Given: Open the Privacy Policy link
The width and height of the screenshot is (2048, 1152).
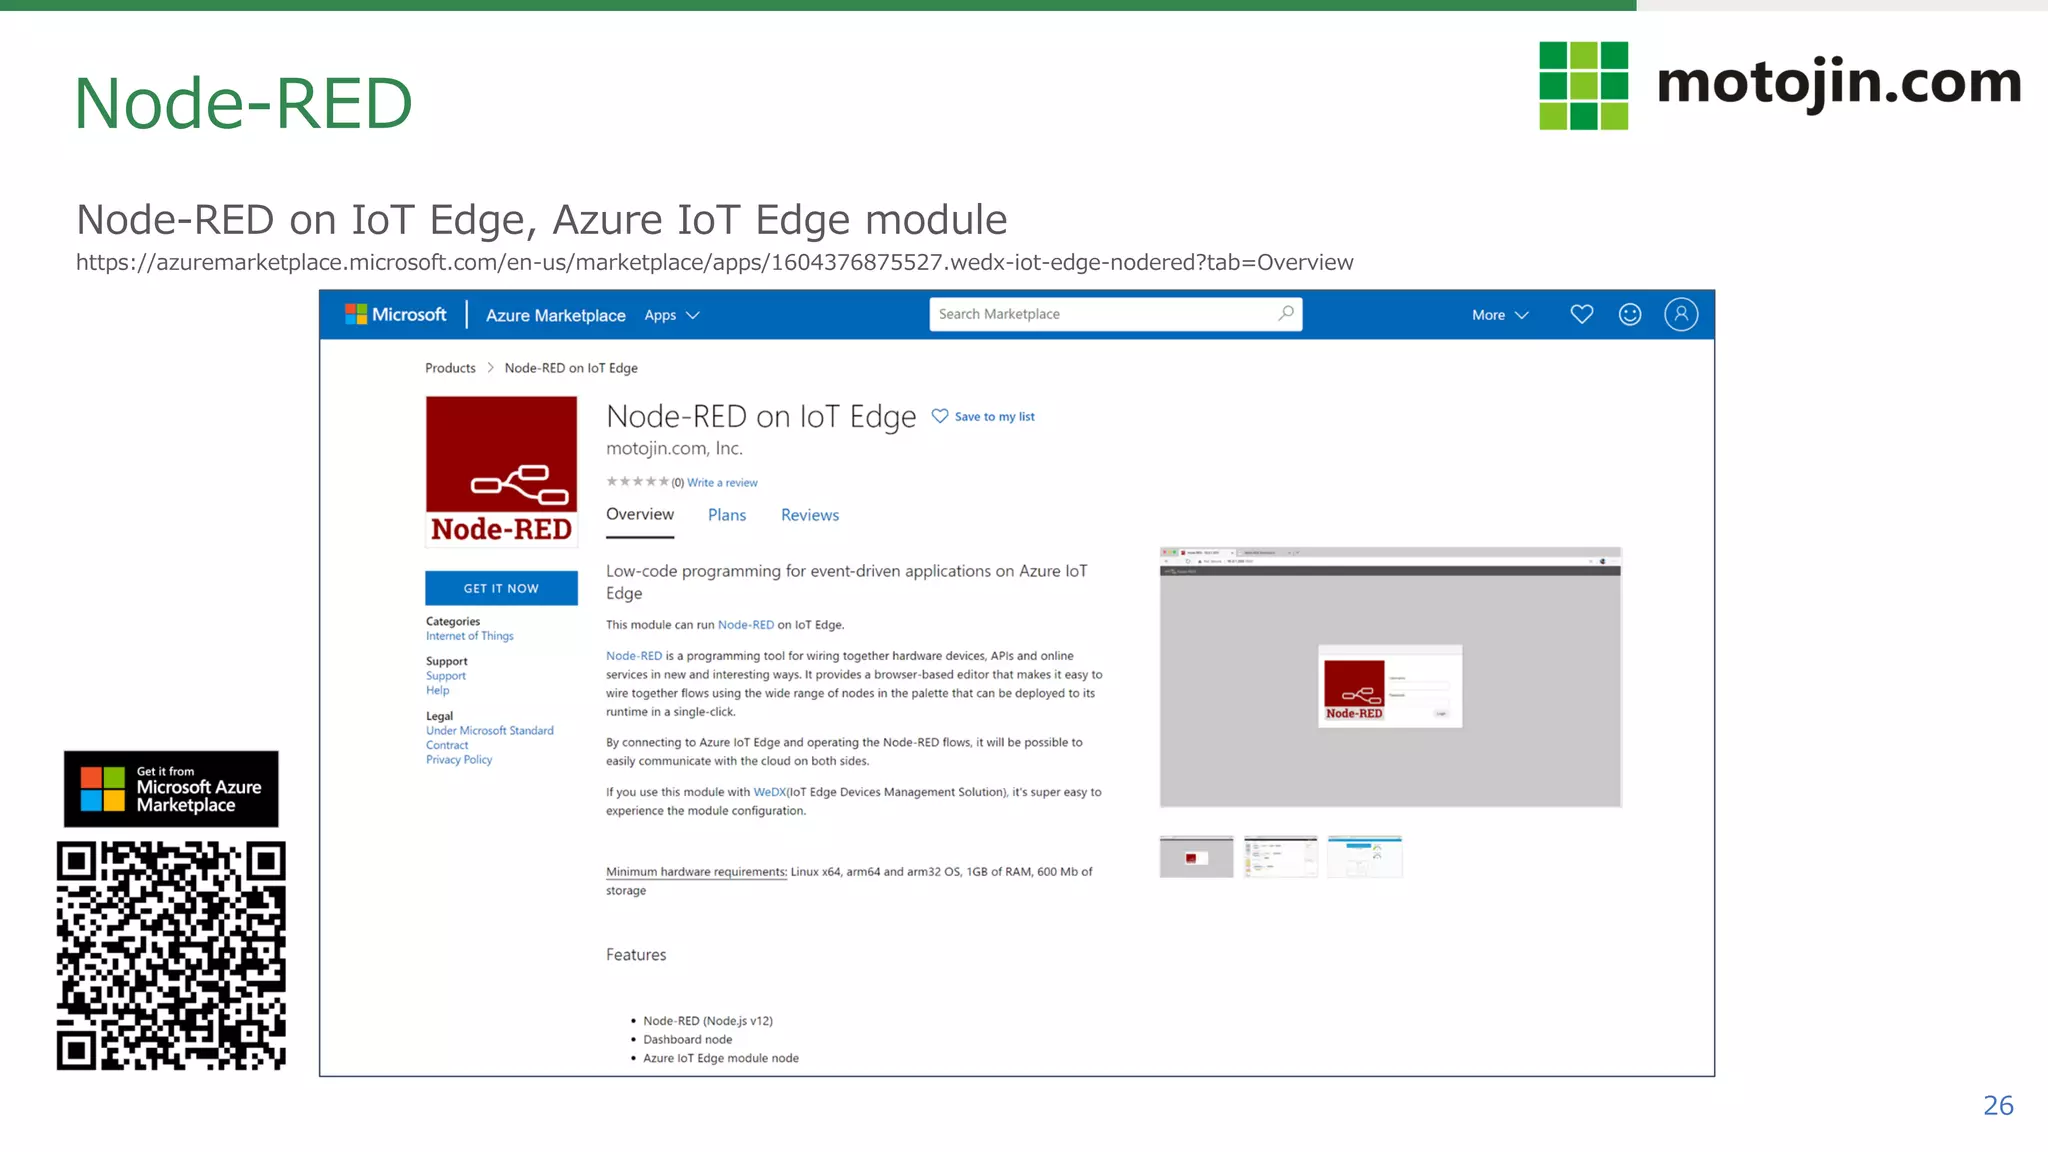Looking at the screenshot, I should click(x=459, y=760).
